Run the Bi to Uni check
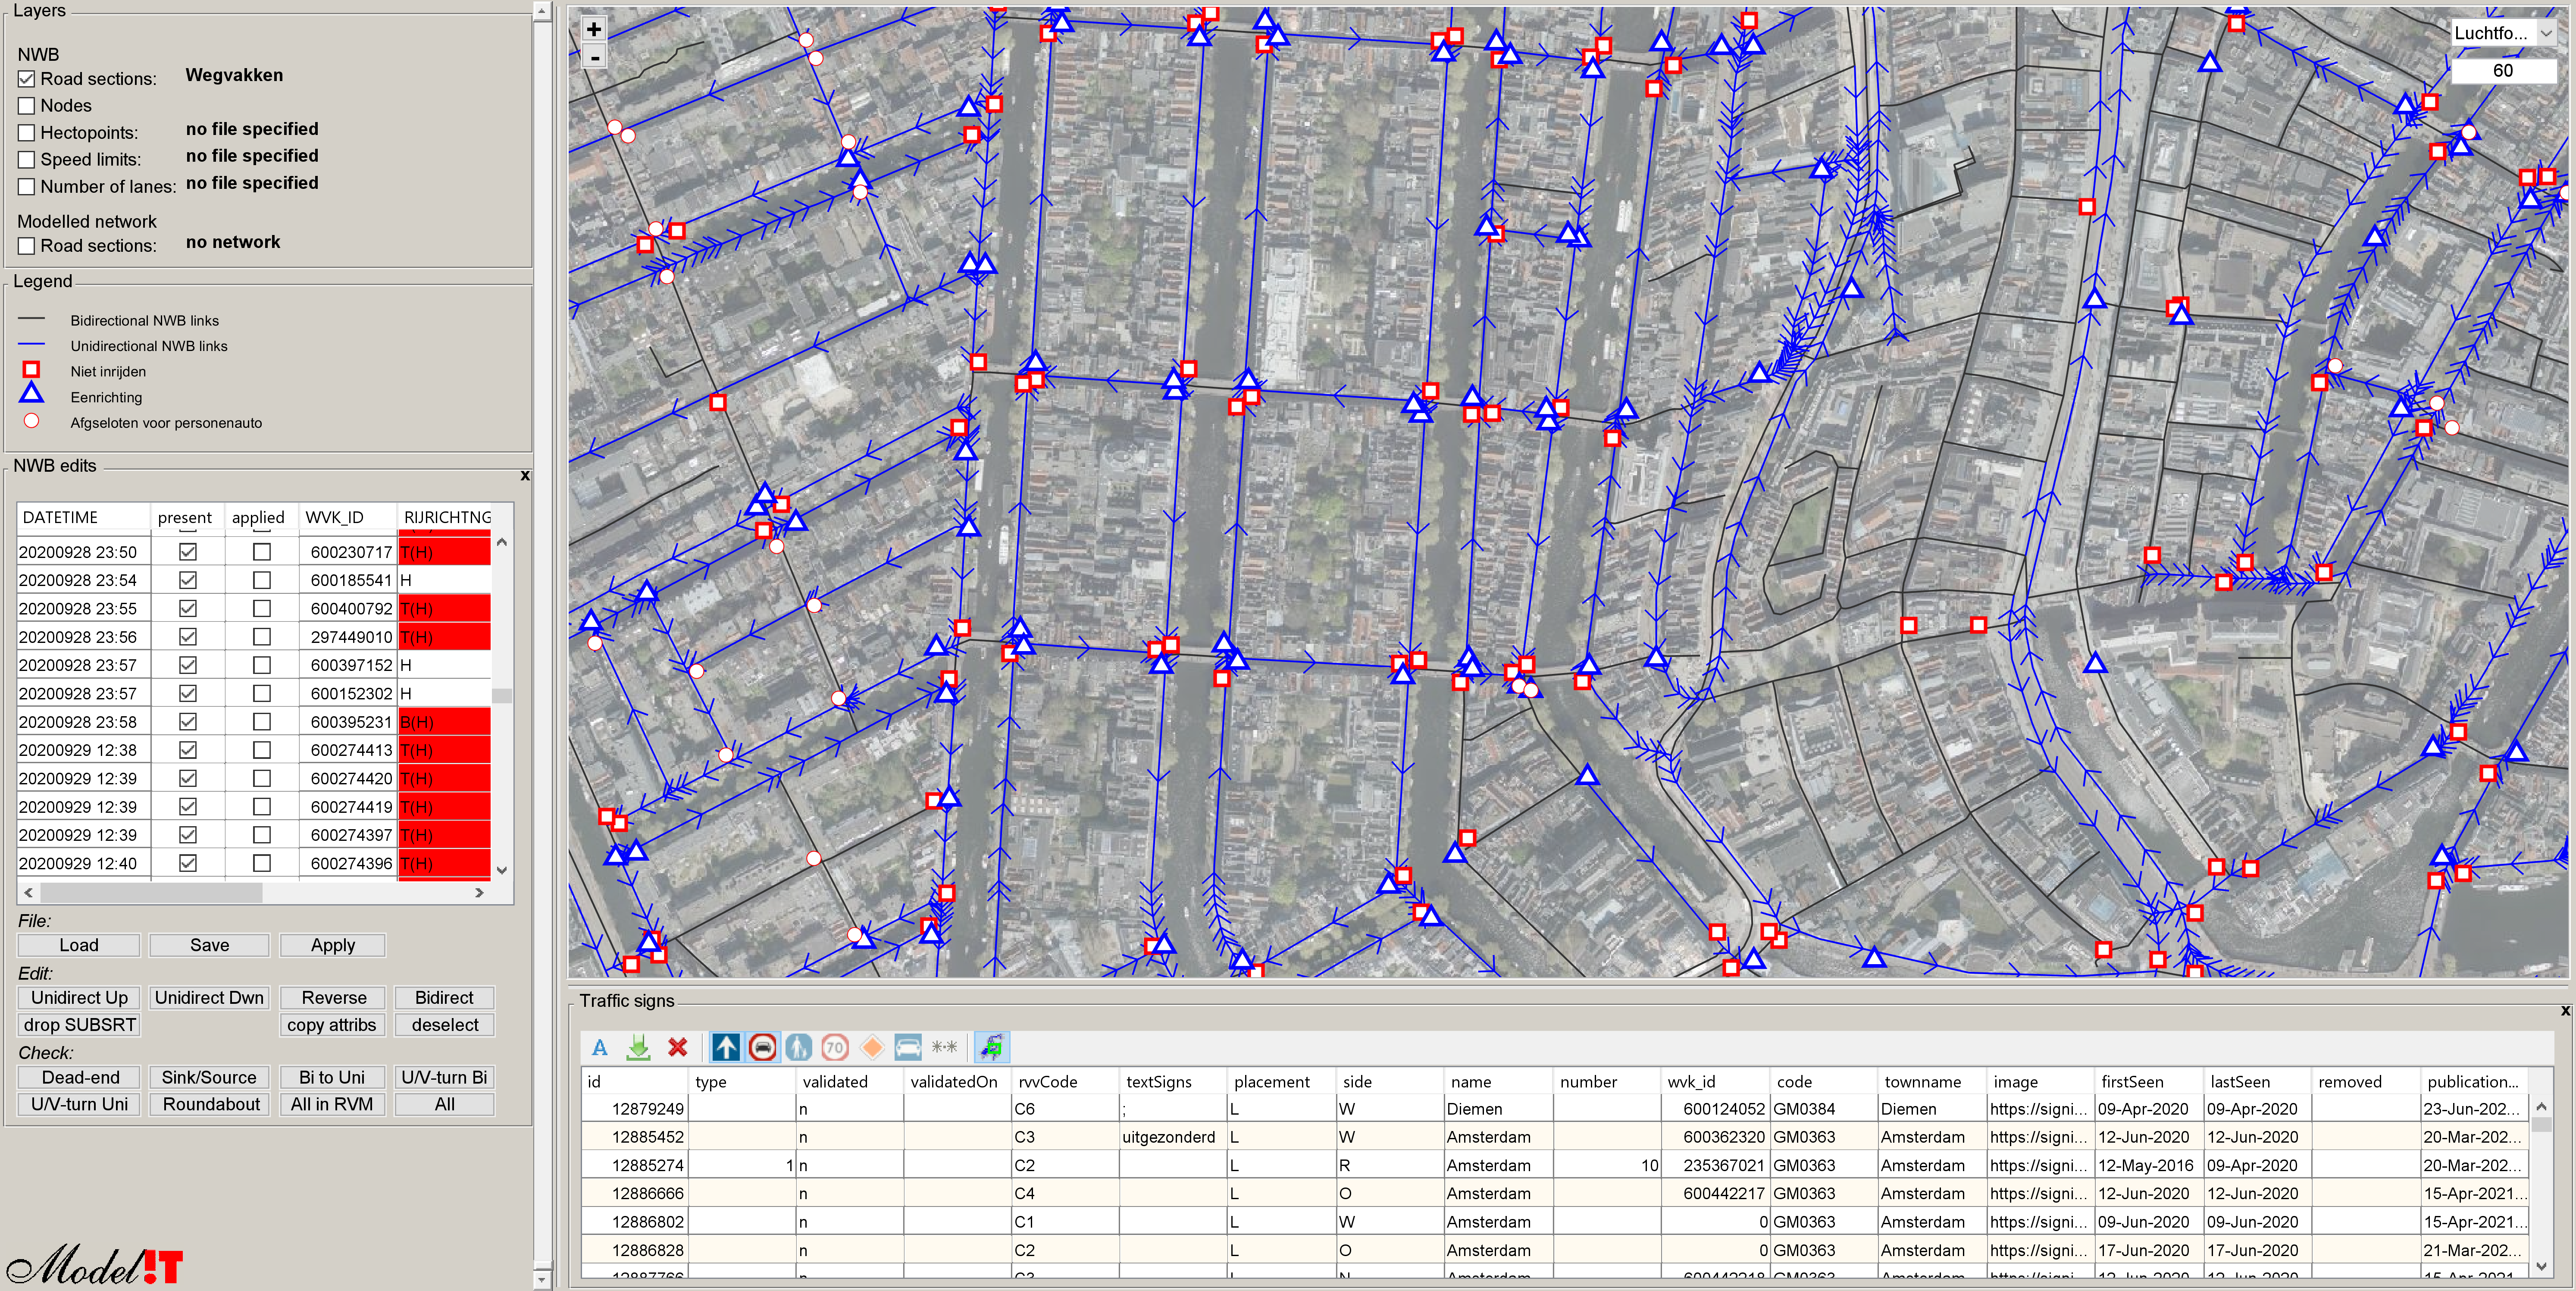2576x1291 pixels. pos(332,1077)
